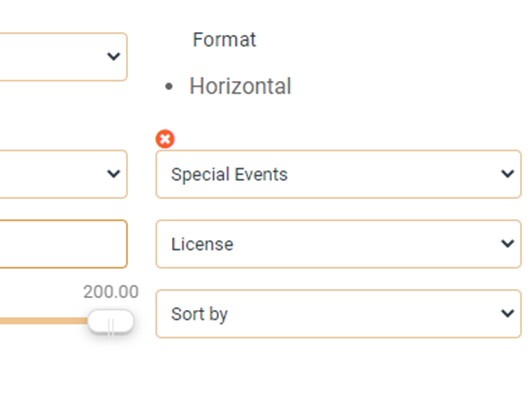Open the Special Events dropdown

tap(338, 174)
